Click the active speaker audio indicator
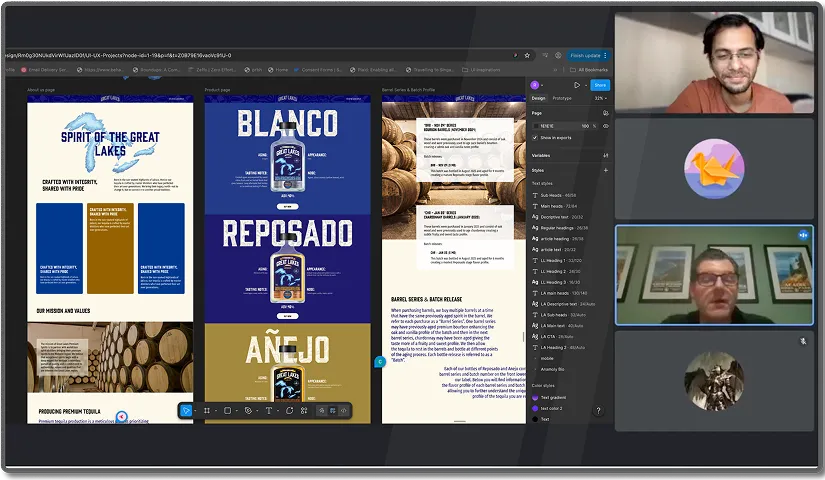The image size is (825, 480). 803,235
